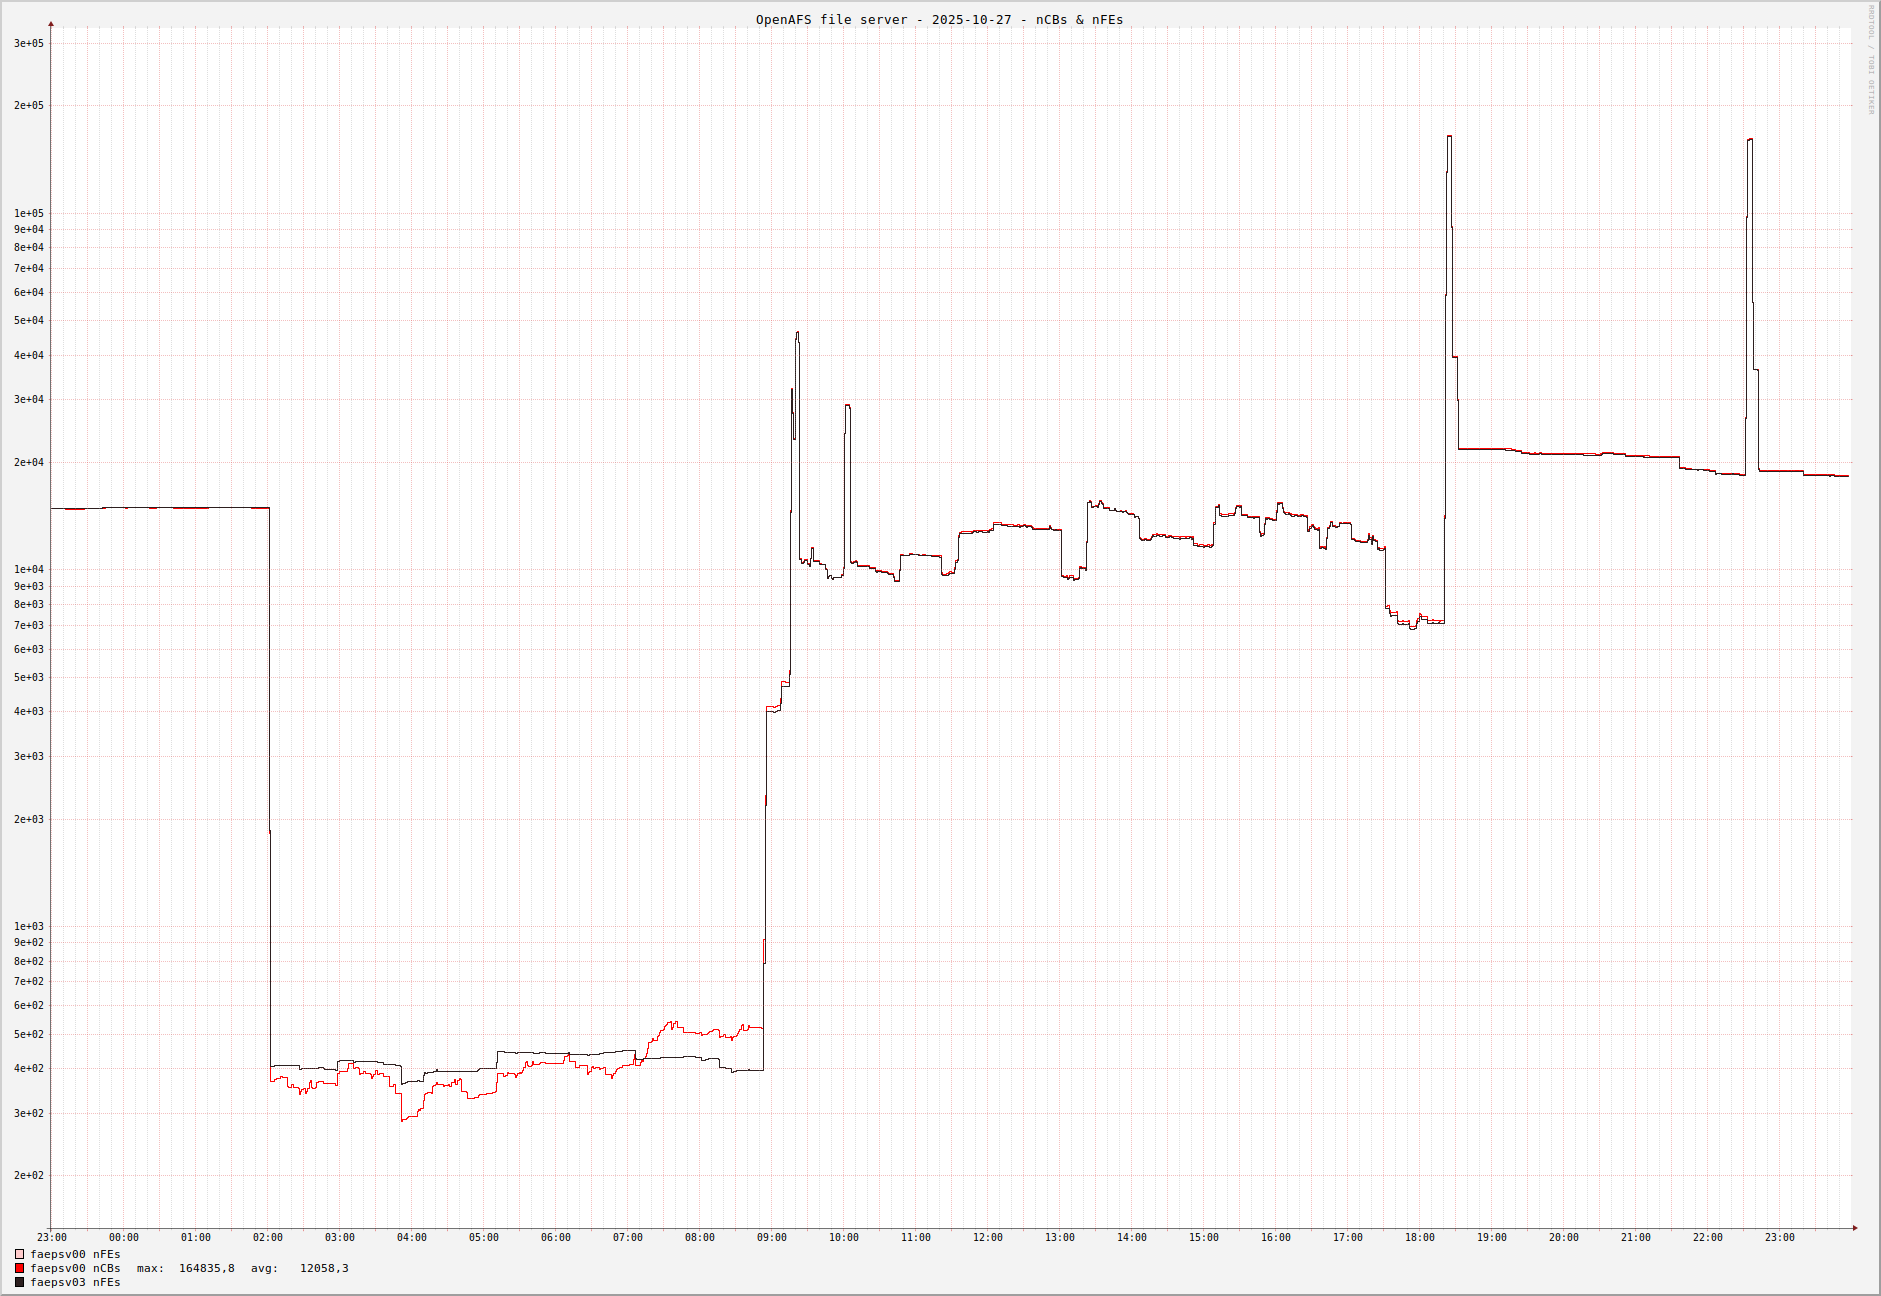The height and width of the screenshot is (1296, 1881).
Task: Click the 18:00 label on time axis
Action: [x=1420, y=1238]
